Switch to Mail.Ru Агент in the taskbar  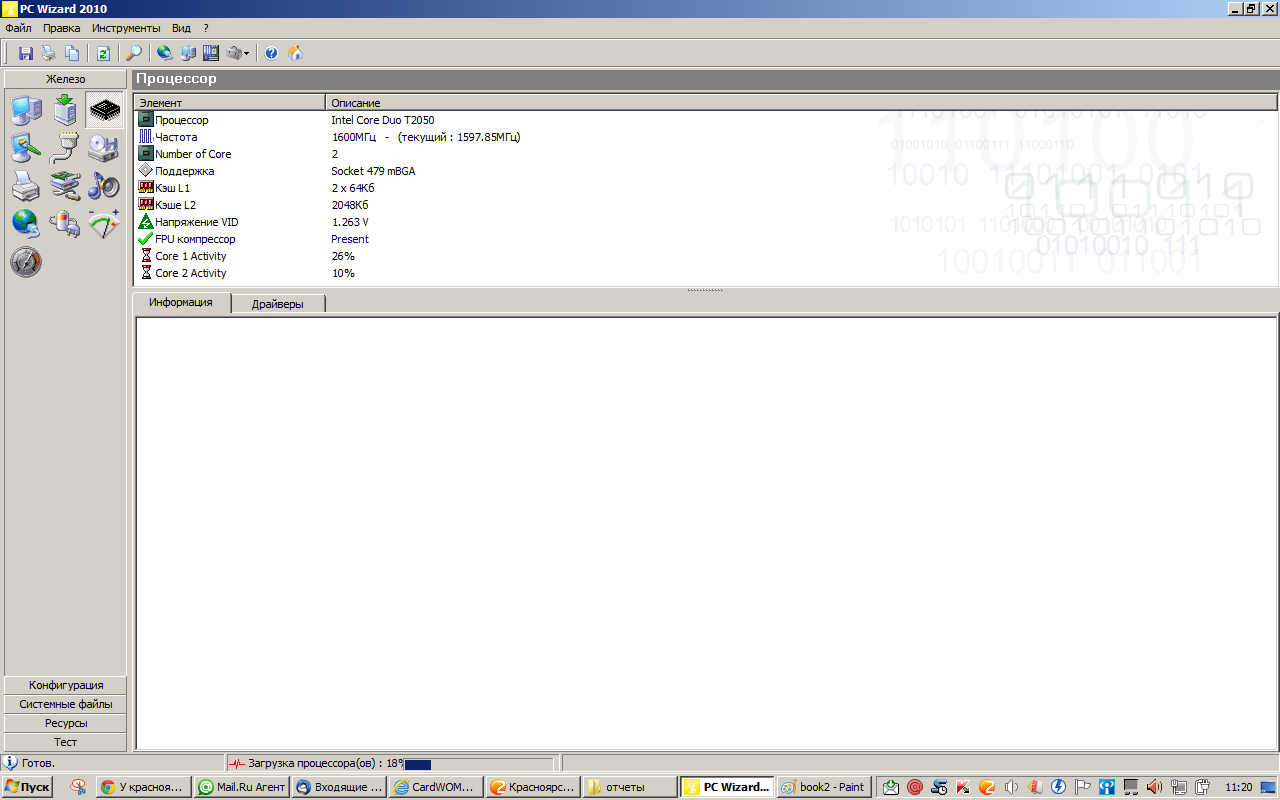tap(241, 787)
